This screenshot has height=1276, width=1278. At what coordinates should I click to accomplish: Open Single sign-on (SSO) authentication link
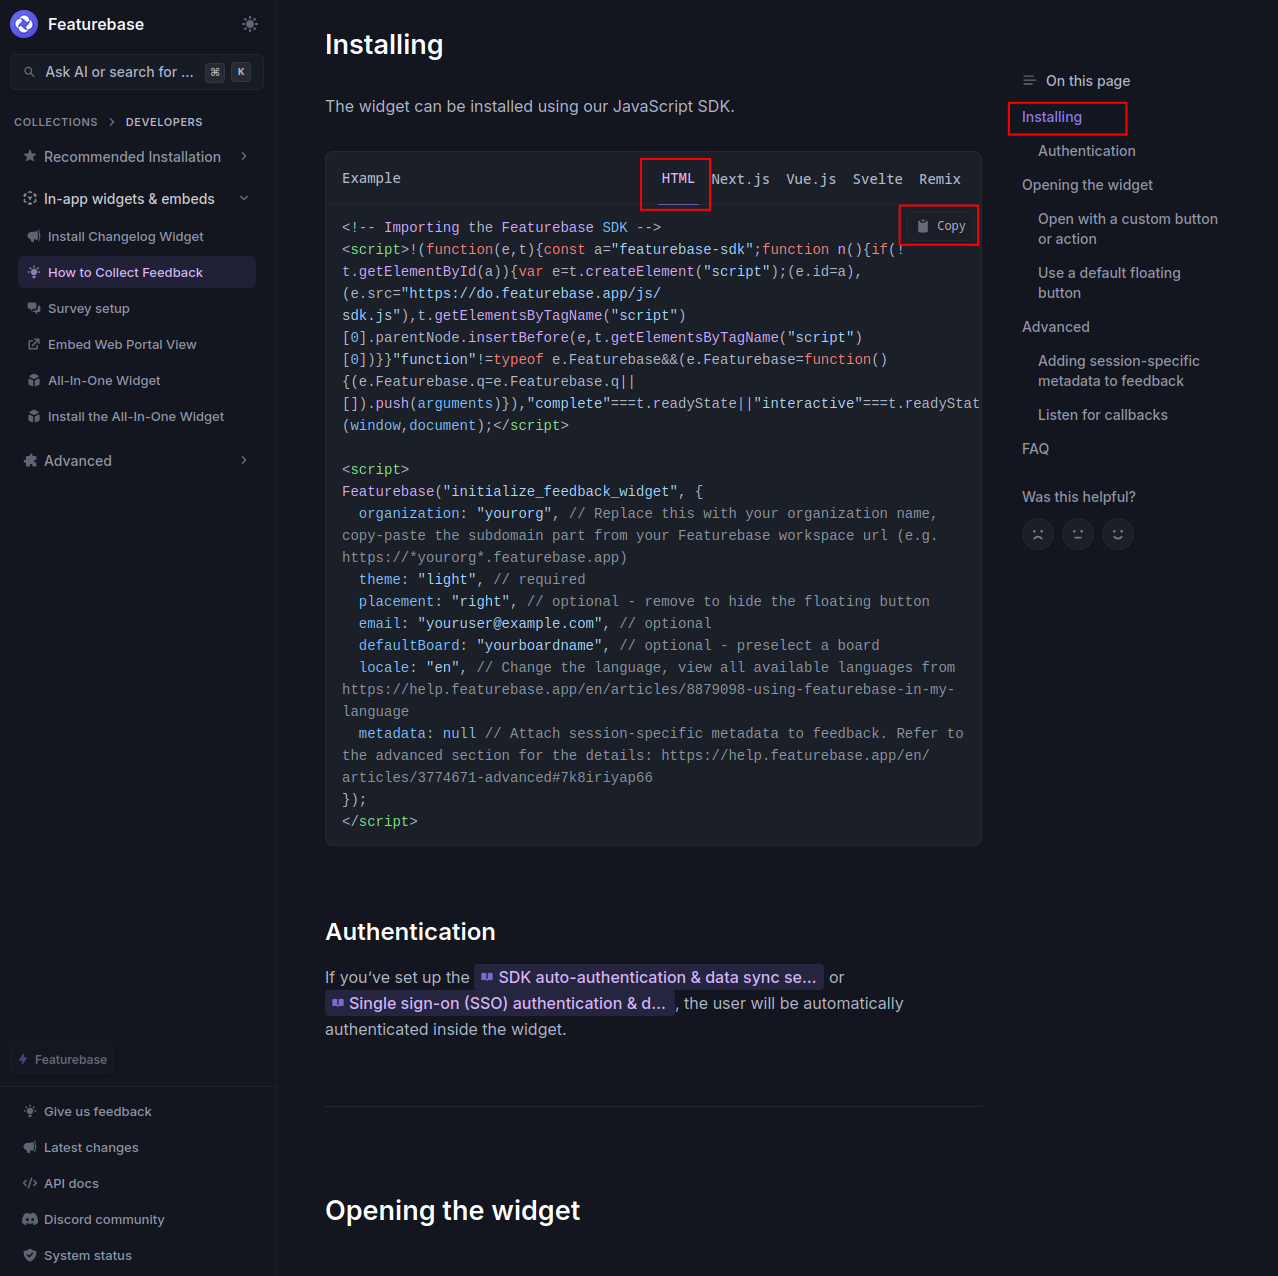click(499, 1004)
